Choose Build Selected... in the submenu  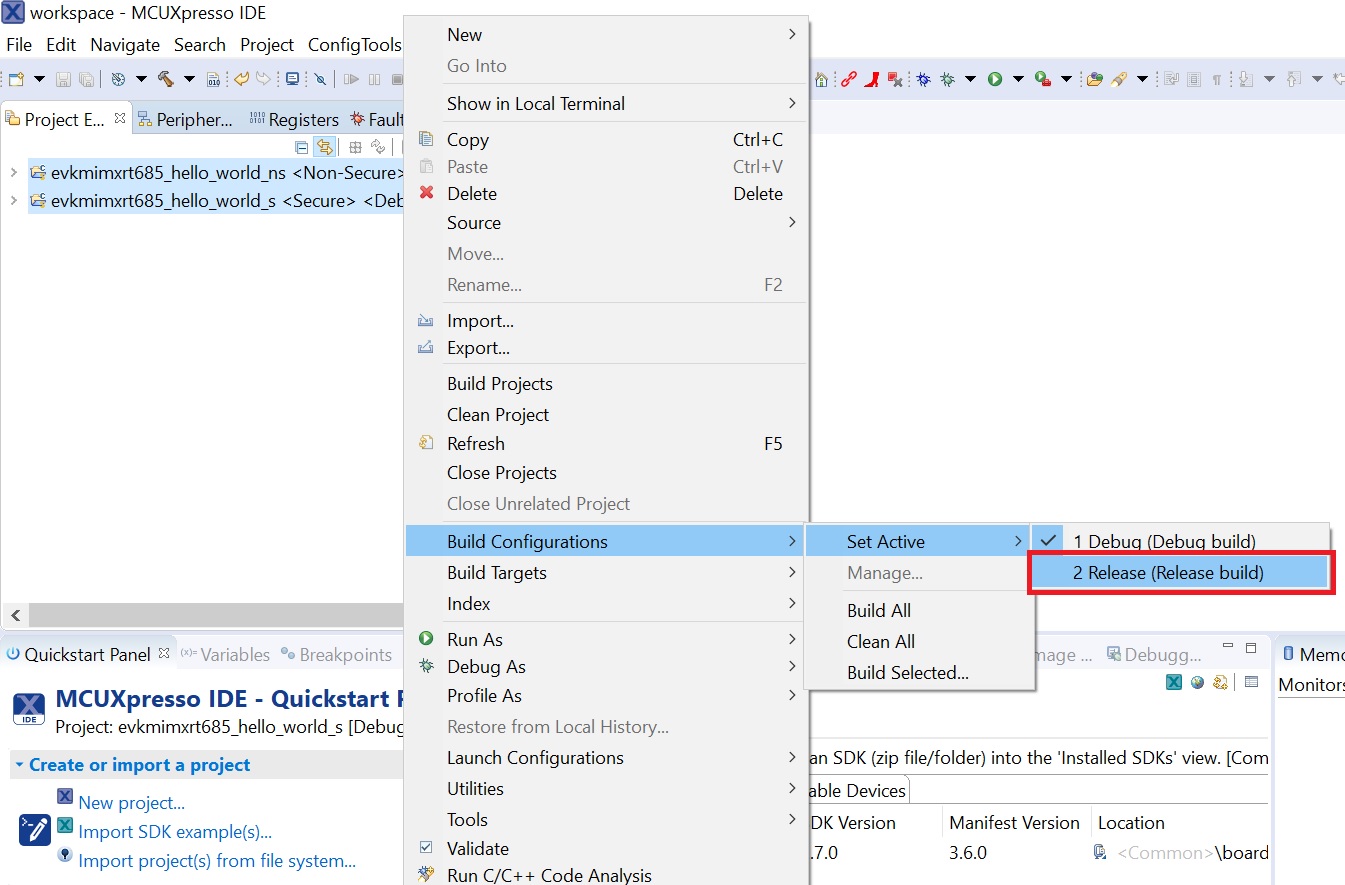coord(919,673)
